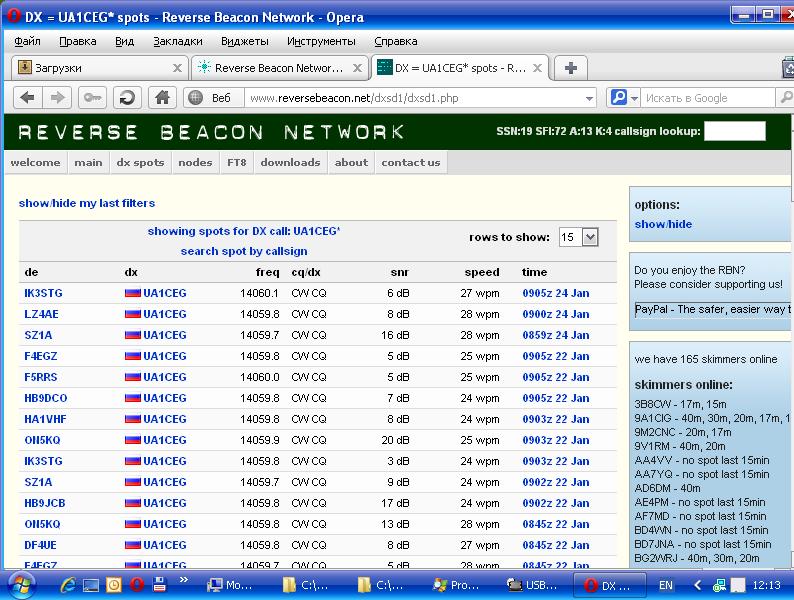Open the Закладки menu
The image size is (794, 600).
tap(178, 41)
